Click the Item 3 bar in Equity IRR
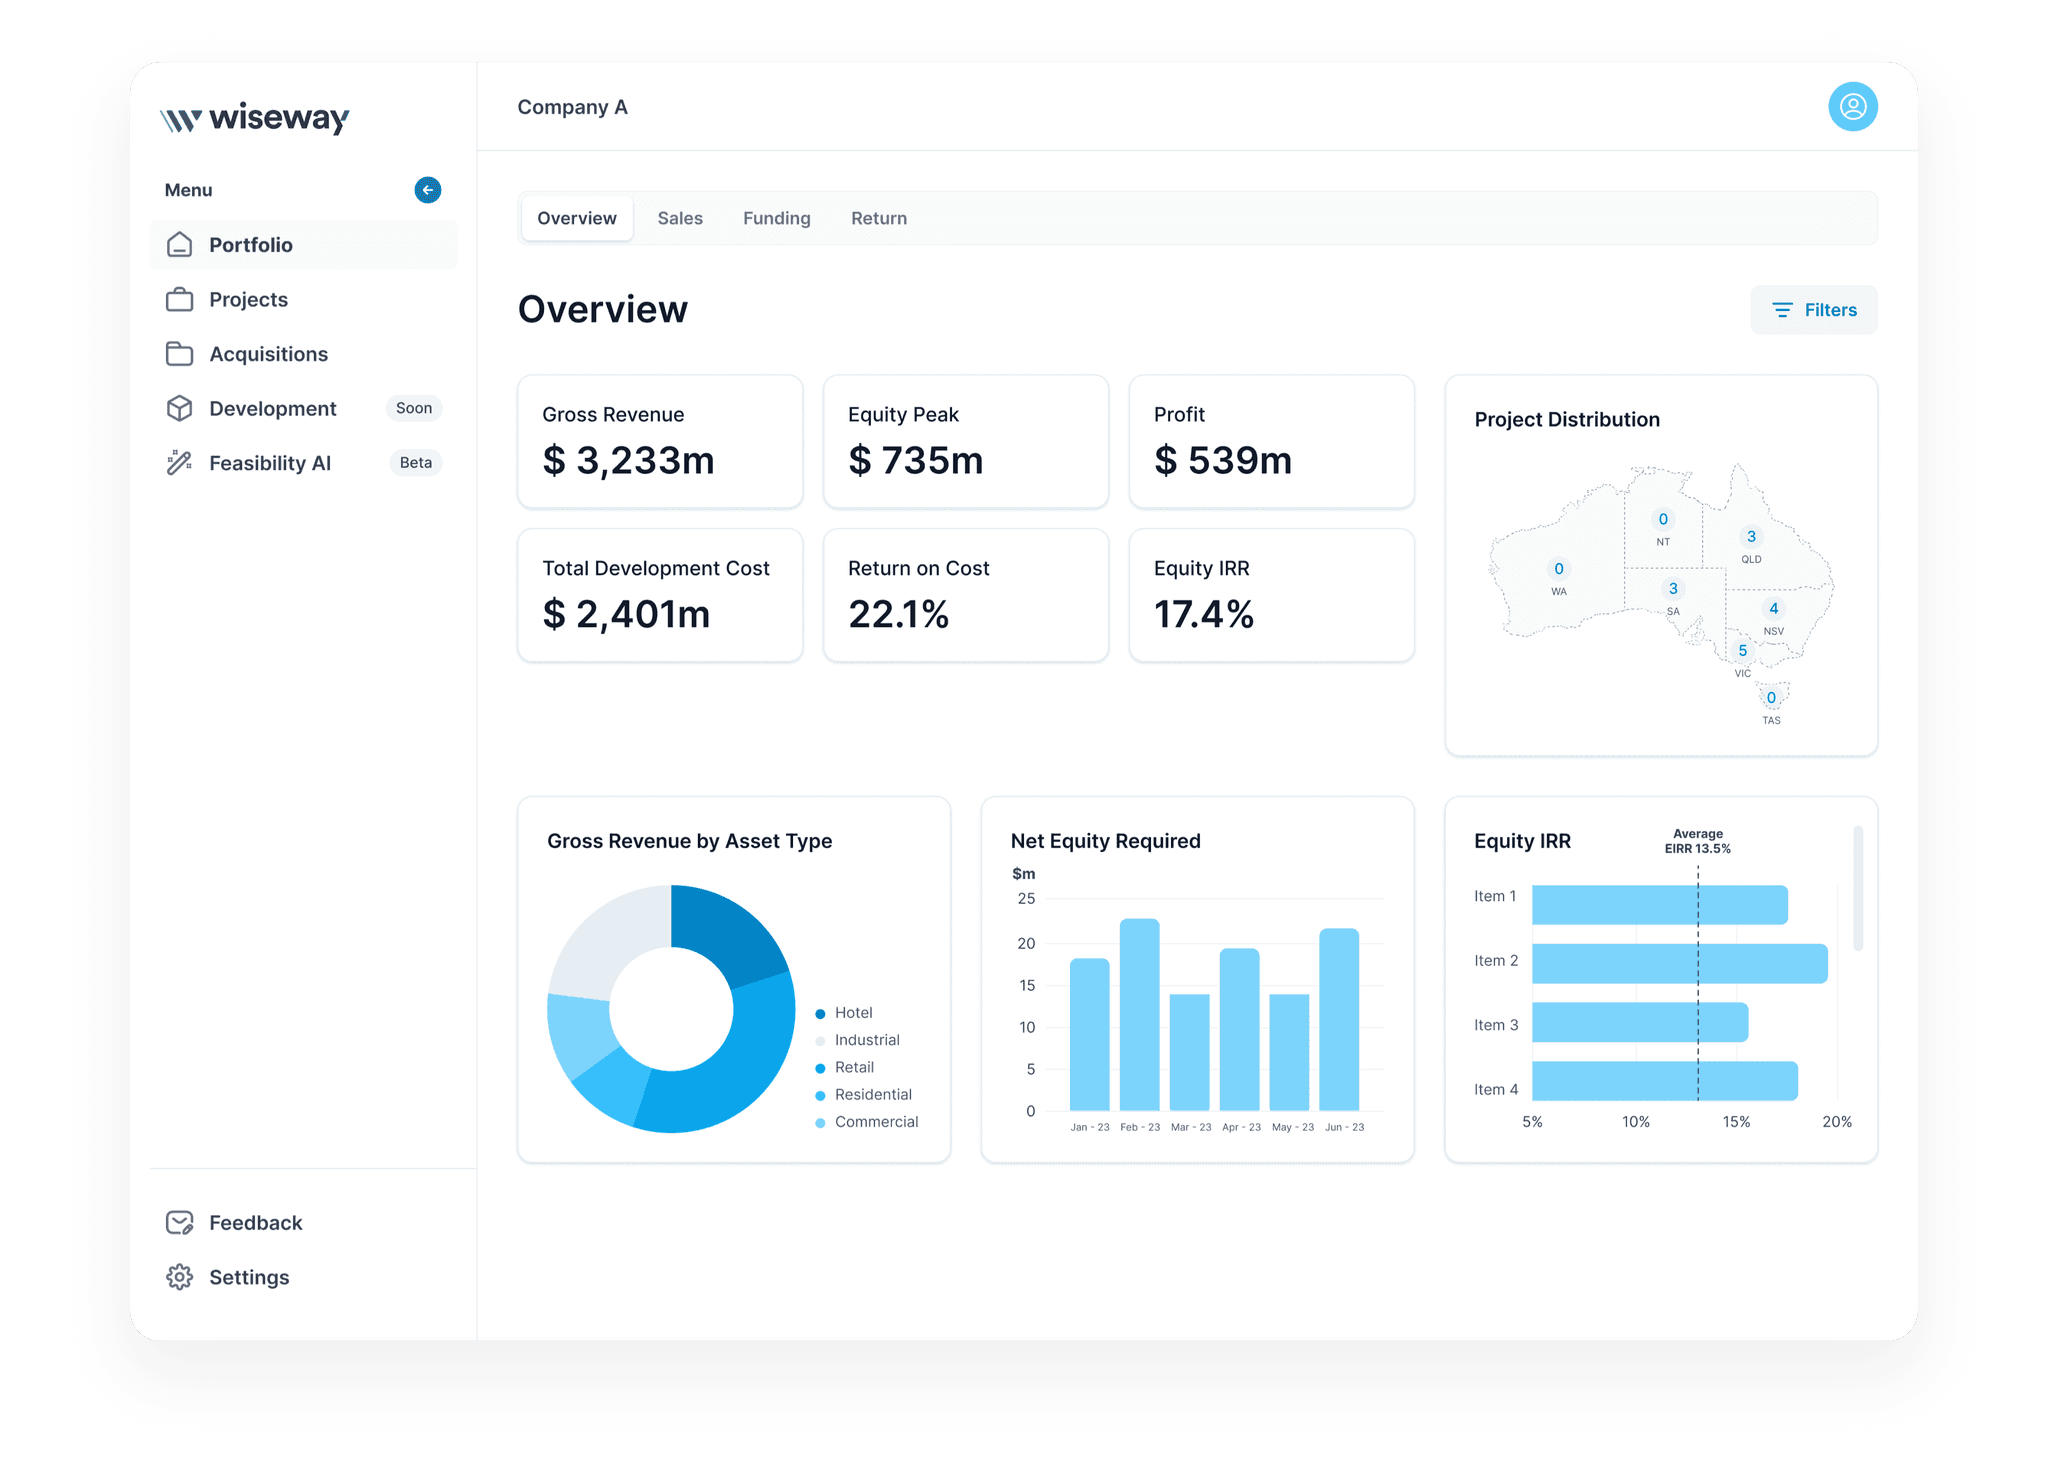 [x=1640, y=1023]
